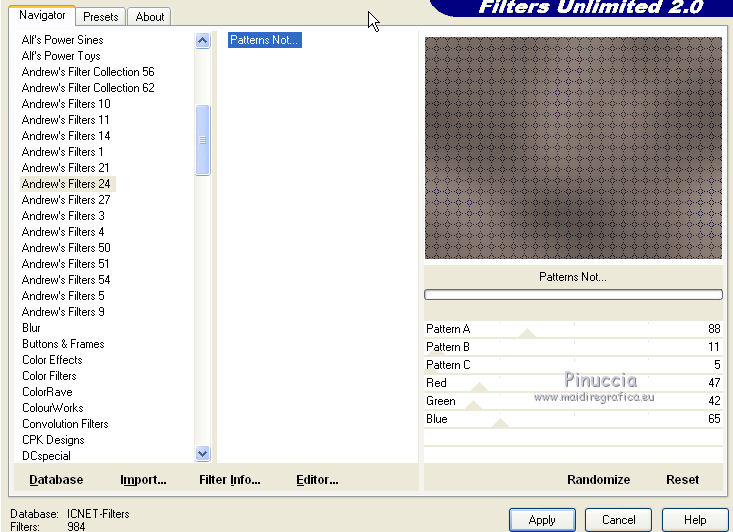Screen dimensions: 733x532
Task: Select ColorRave category
Action: pos(47,392)
